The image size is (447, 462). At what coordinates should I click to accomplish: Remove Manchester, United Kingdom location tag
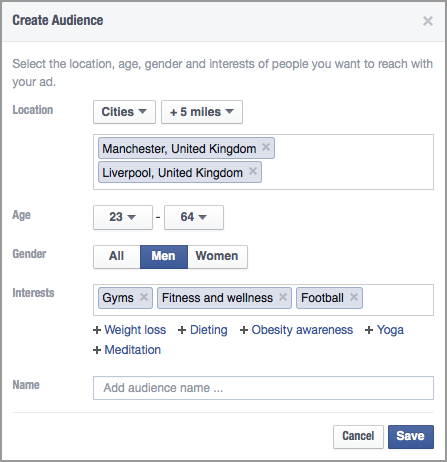266,147
